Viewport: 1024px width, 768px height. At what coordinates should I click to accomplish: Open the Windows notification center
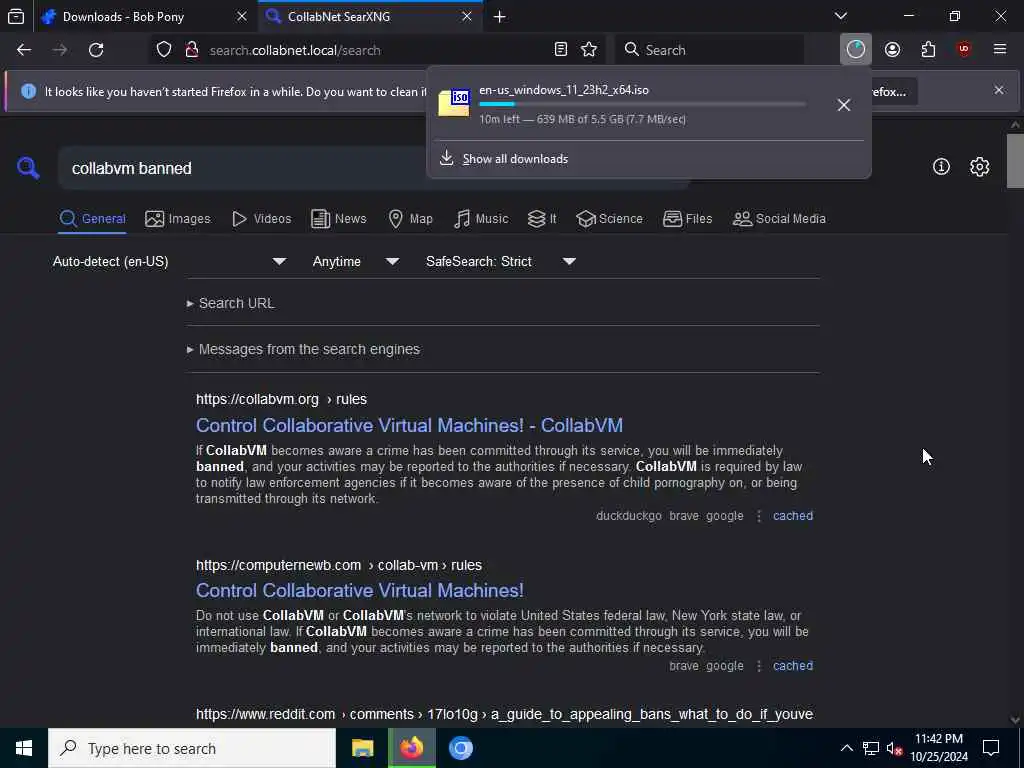point(991,748)
